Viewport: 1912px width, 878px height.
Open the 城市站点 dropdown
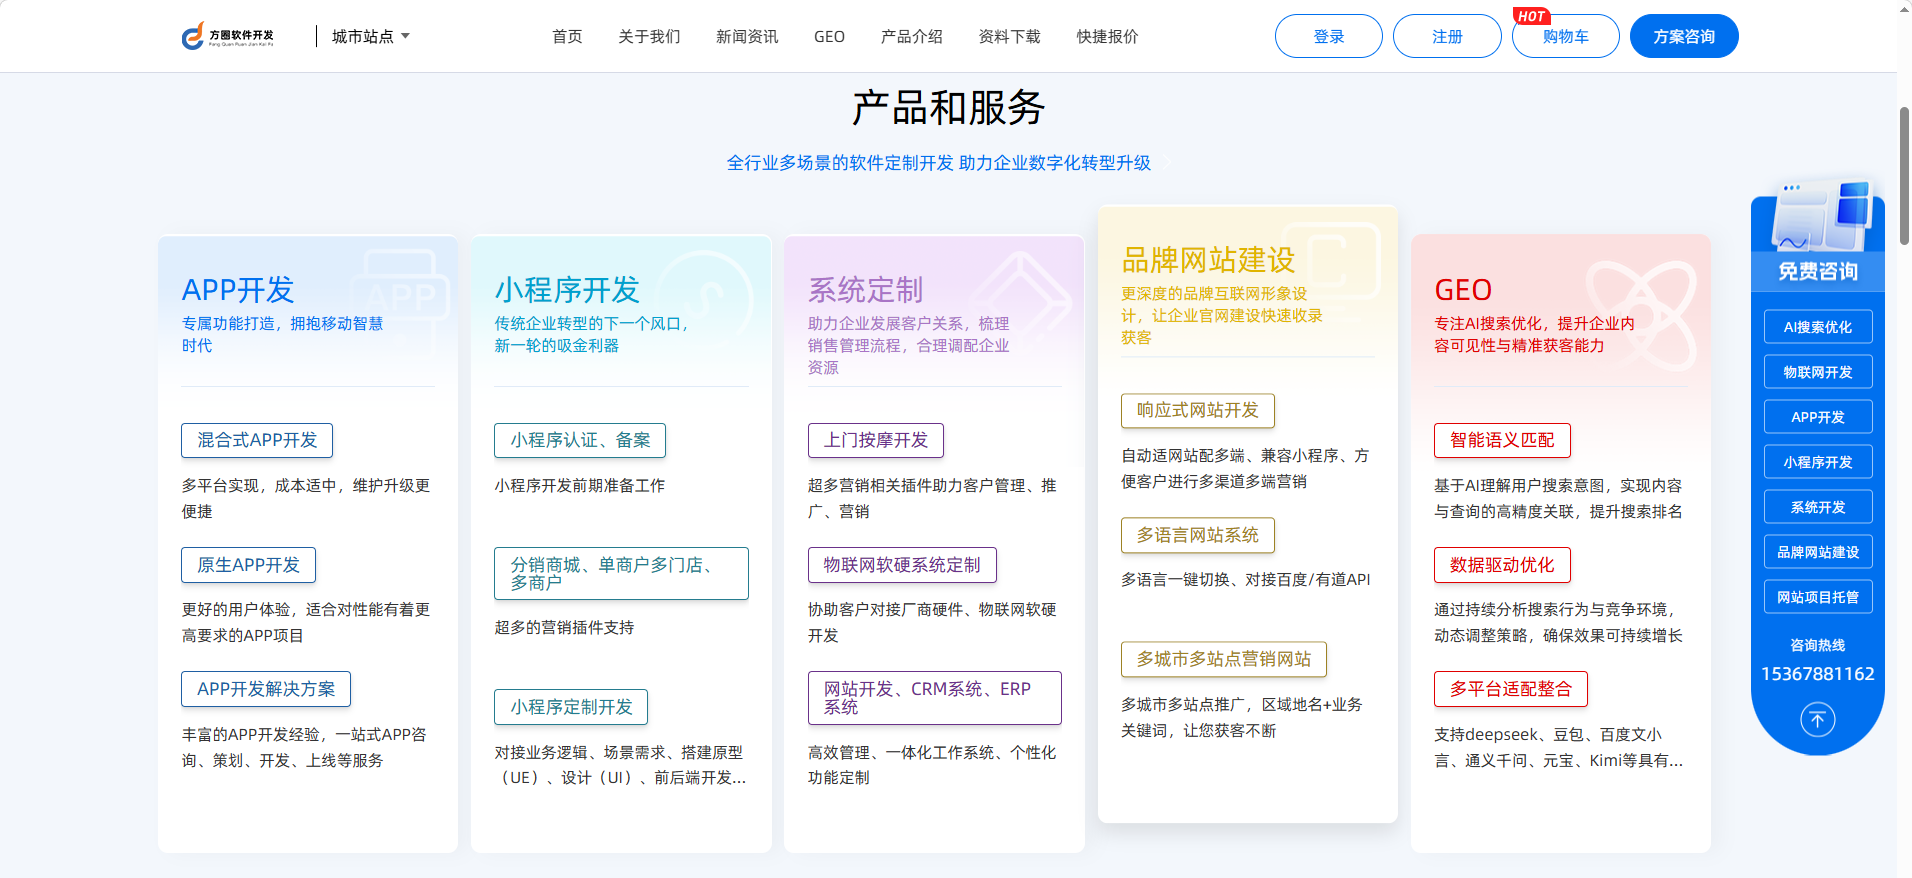tap(371, 36)
